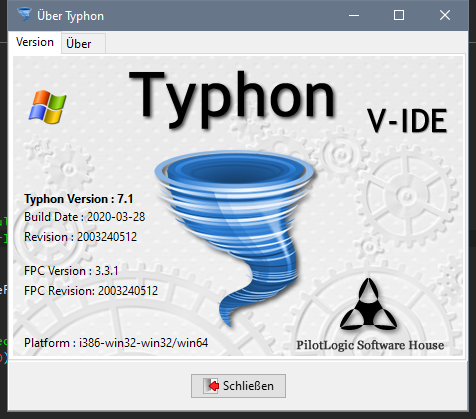Click 'PilotLogic Software House' text
The height and width of the screenshot is (419, 476).
tap(370, 345)
